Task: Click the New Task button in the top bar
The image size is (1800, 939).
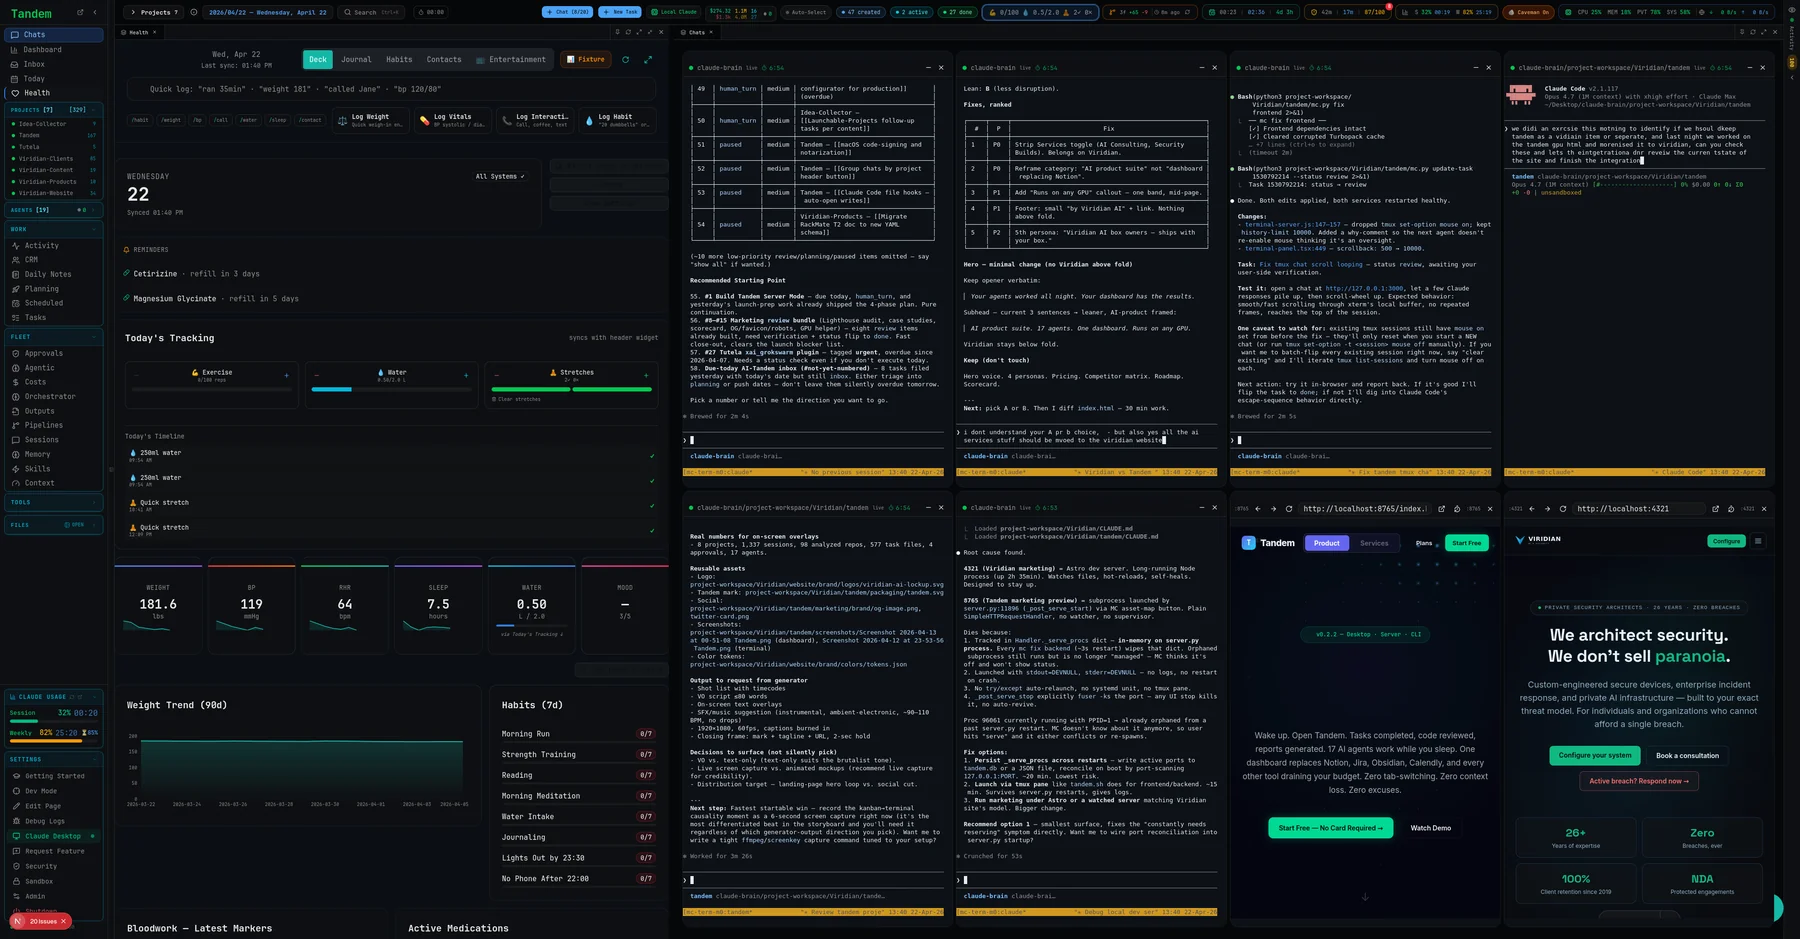Action: coord(620,12)
